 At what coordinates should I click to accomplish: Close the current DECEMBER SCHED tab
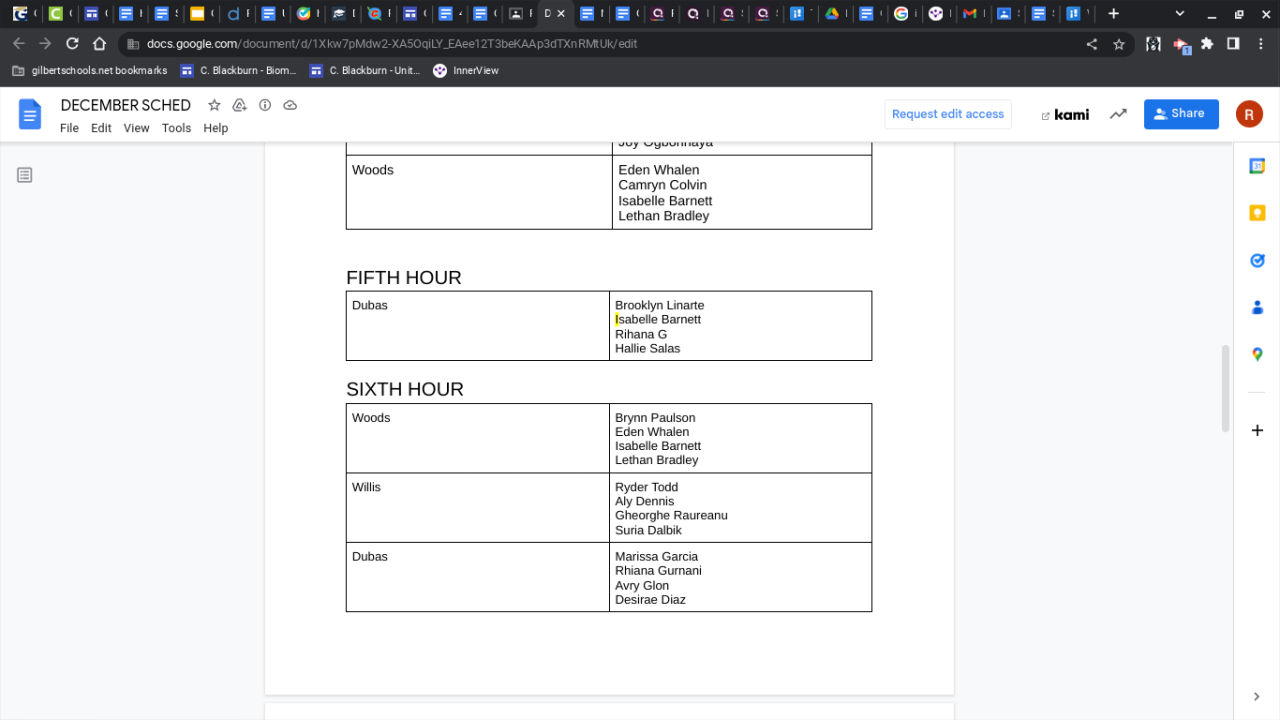pyautogui.click(x=560, y=14)
